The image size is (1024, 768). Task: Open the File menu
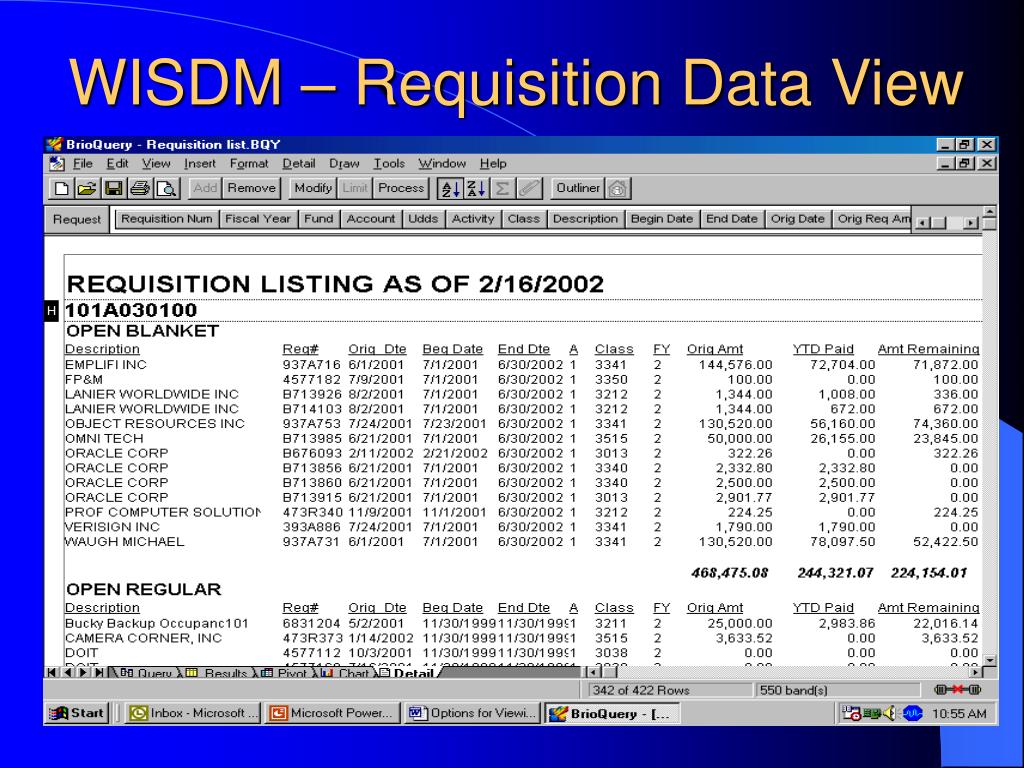click(82, 163)
